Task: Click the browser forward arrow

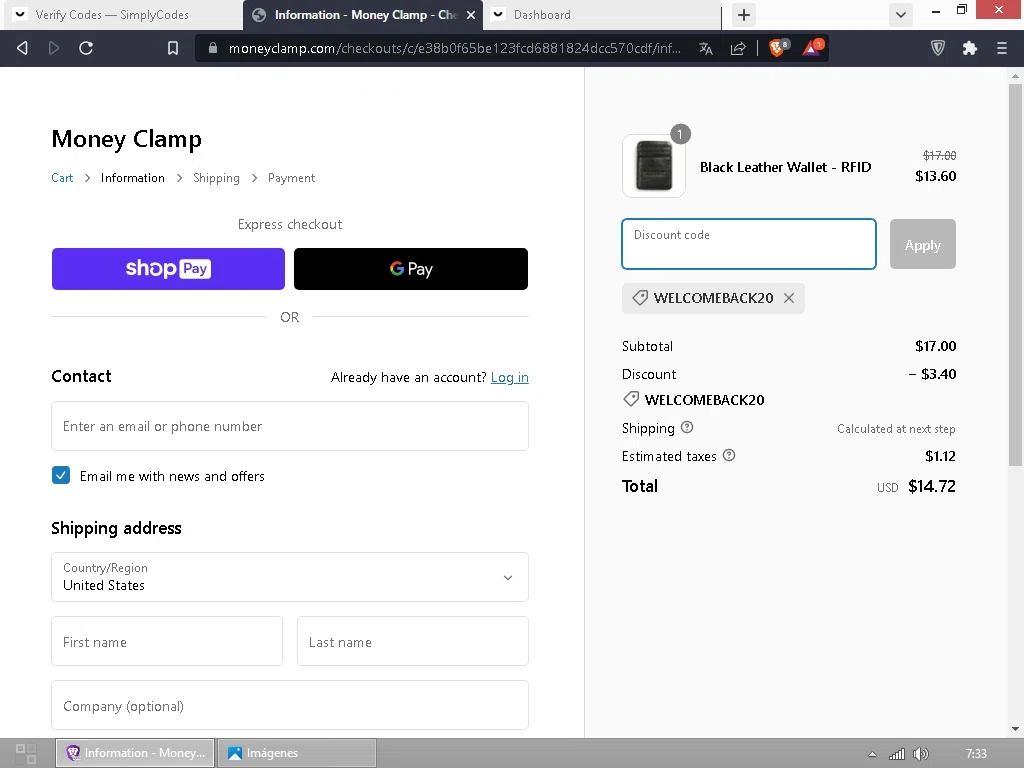Action: coord(54,48)
